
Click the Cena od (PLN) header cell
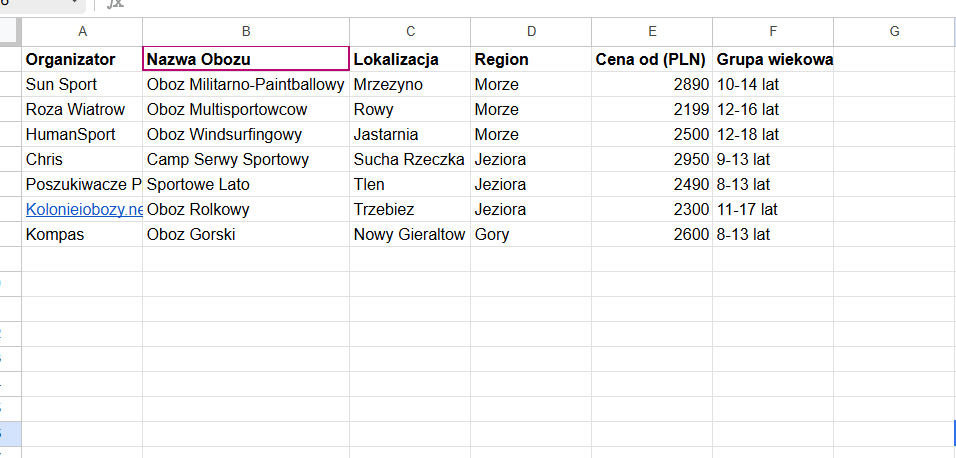coord(652,60)
